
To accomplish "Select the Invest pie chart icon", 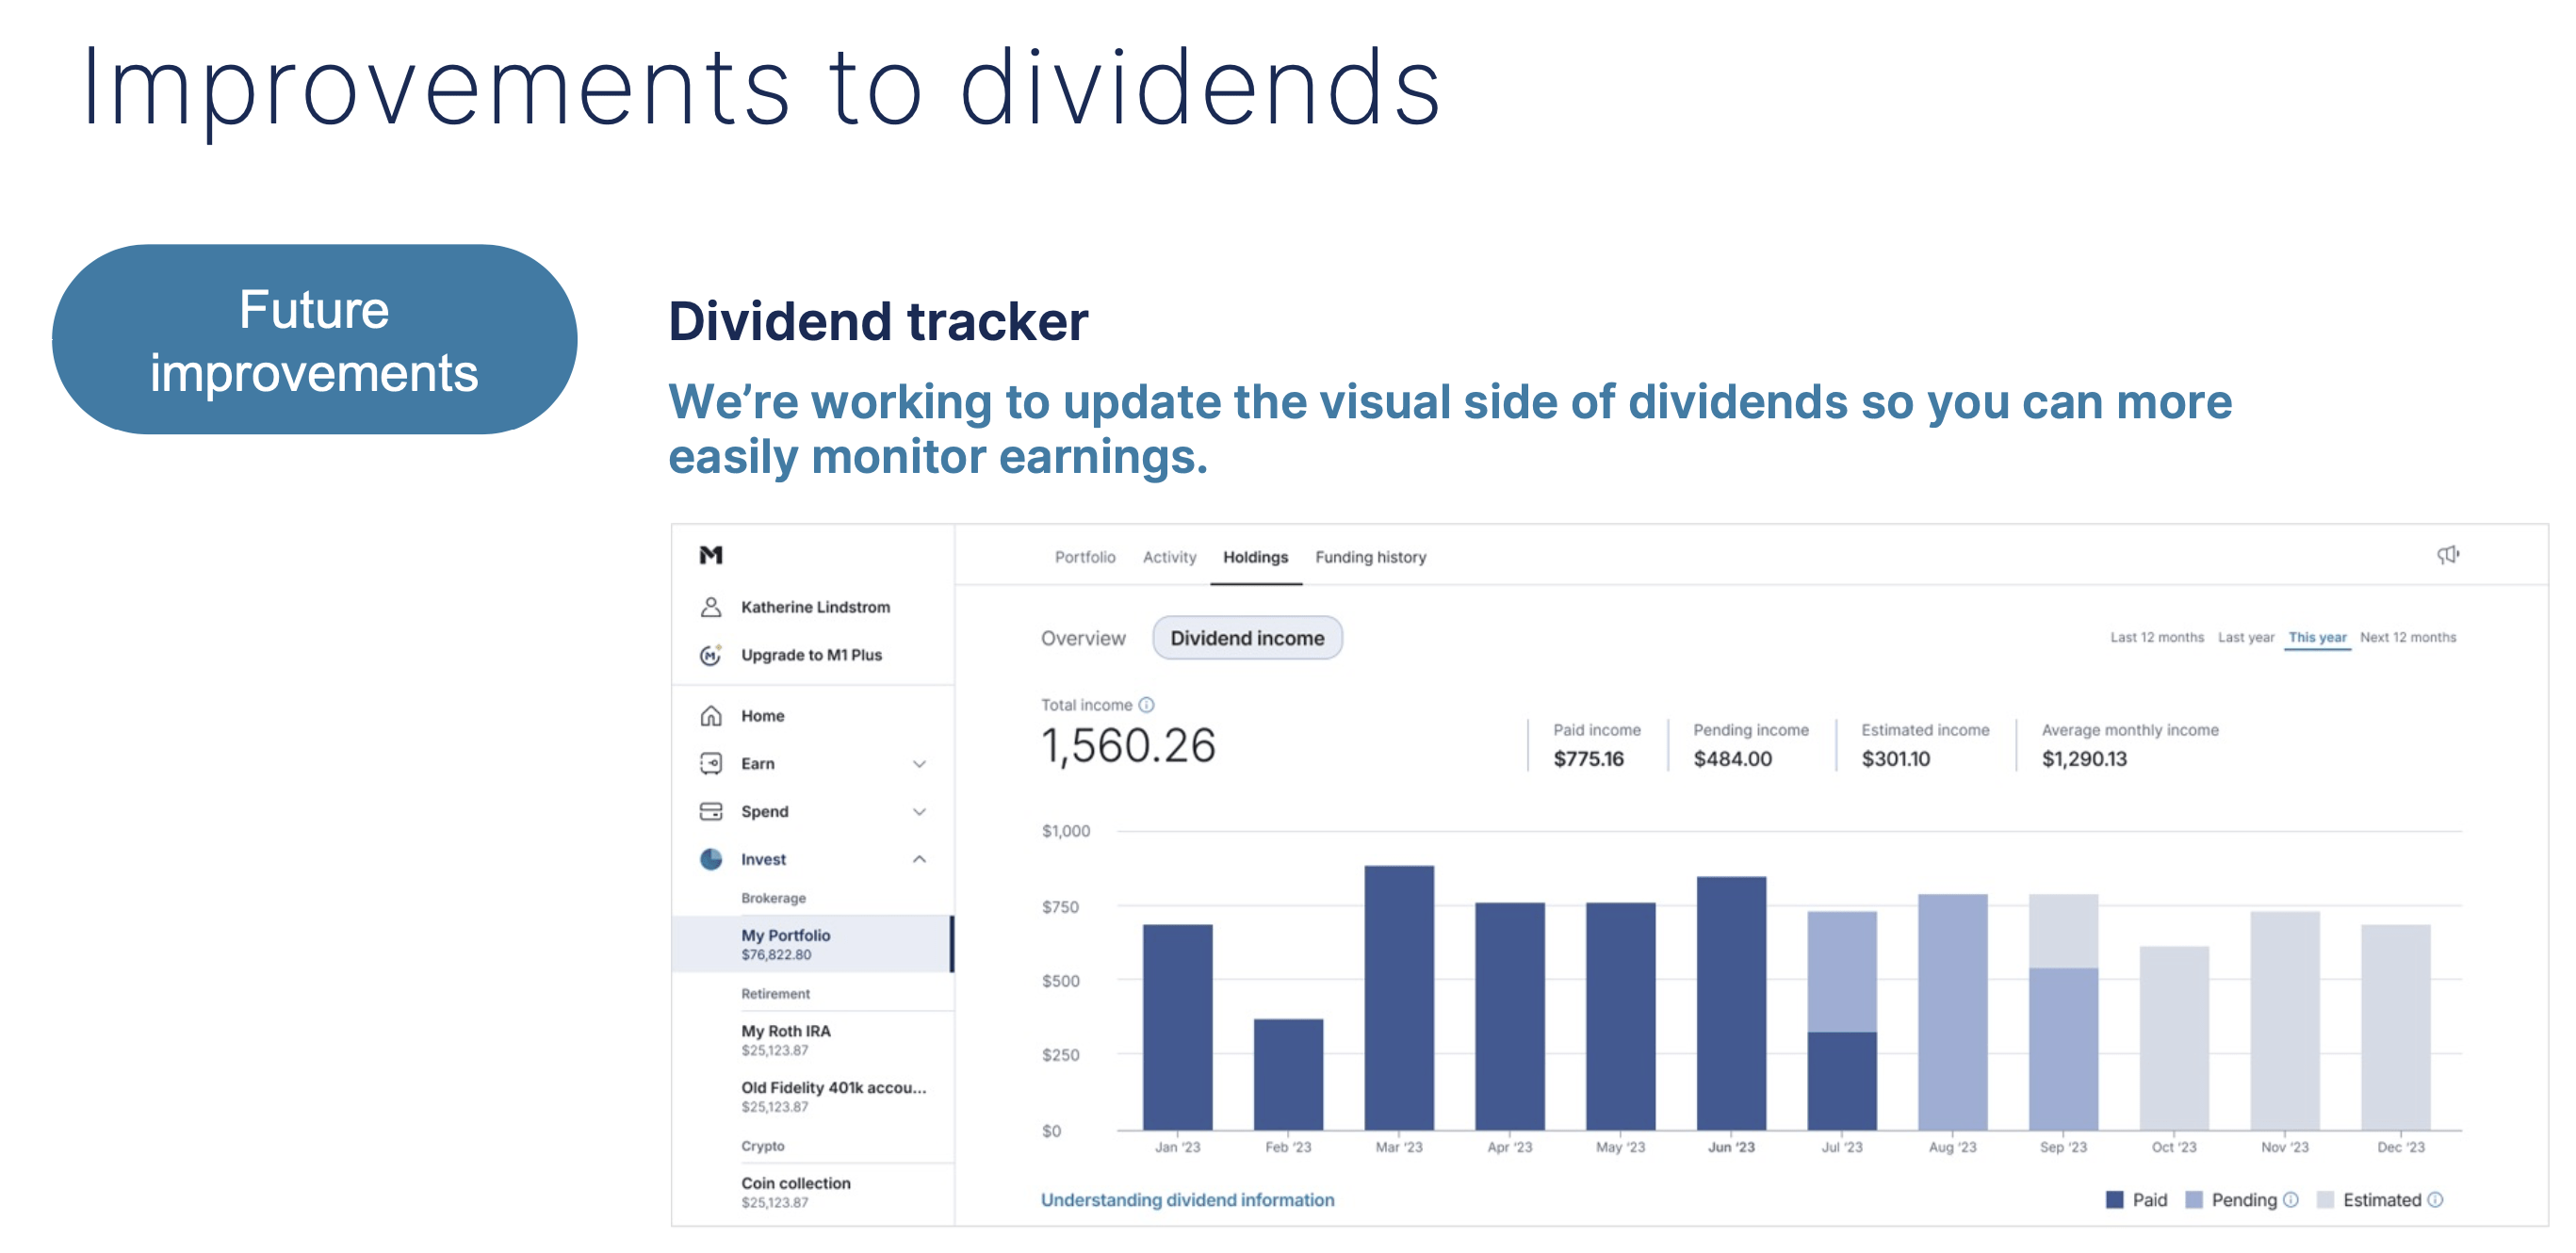I will [x=711, y=858].
